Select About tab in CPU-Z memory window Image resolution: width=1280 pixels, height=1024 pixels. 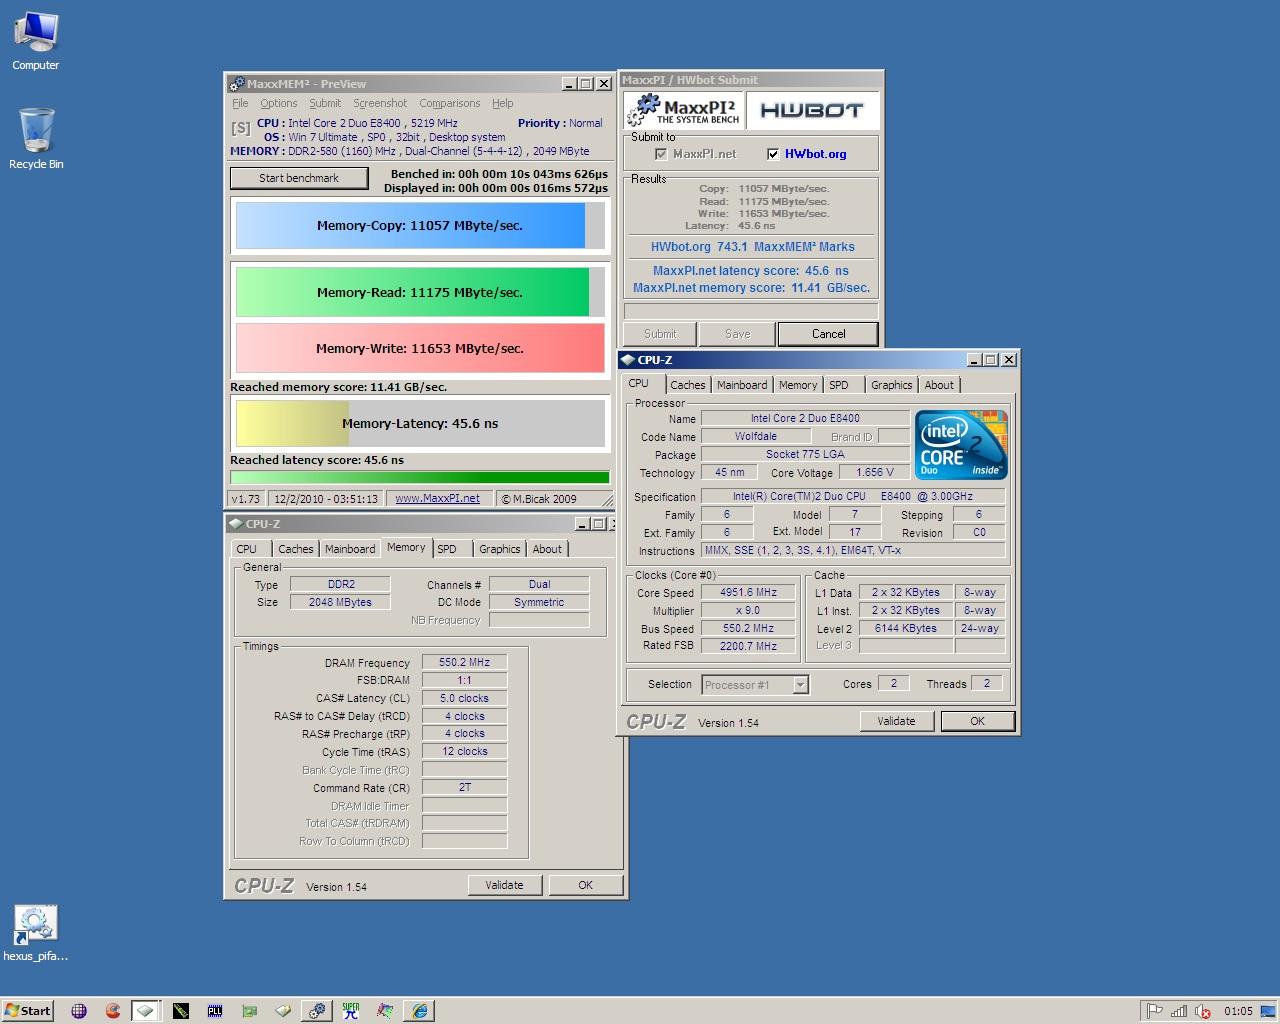pyautogui.click(x=547, y=549)
